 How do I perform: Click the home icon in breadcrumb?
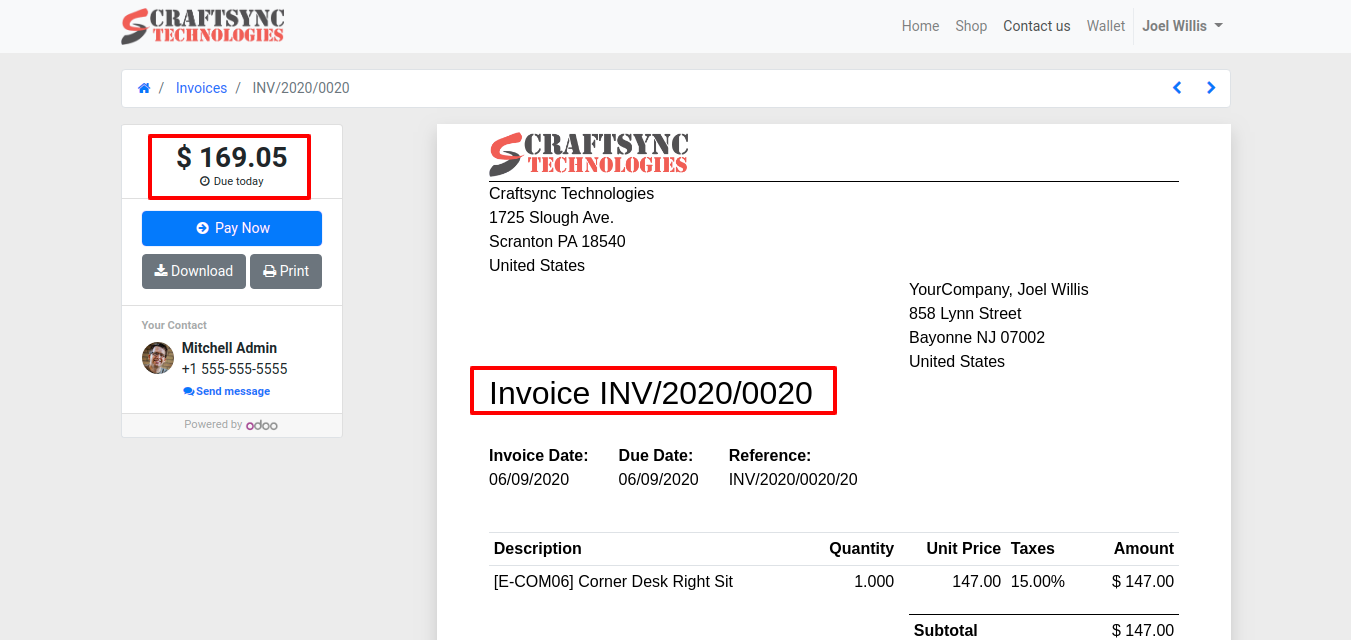tap(144, 88)
